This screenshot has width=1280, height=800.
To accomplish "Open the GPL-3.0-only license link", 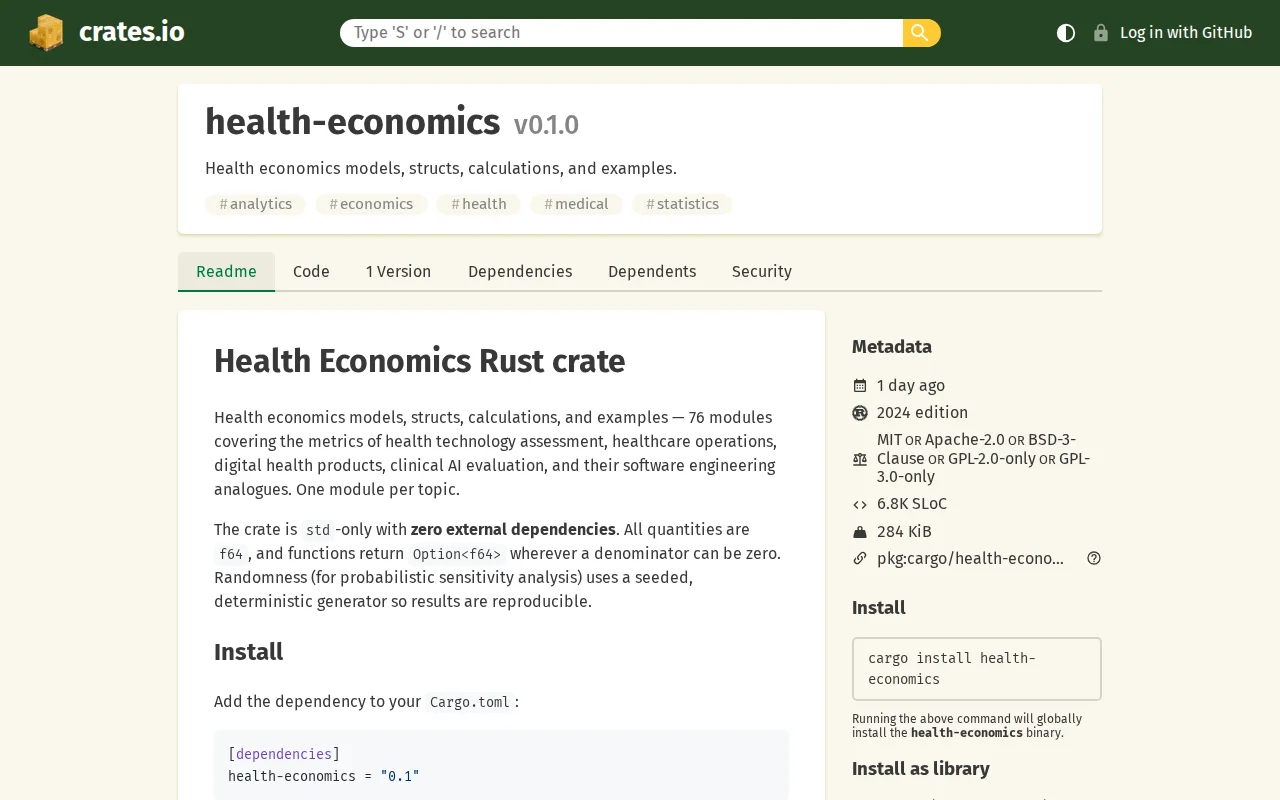I will point(983,468).
